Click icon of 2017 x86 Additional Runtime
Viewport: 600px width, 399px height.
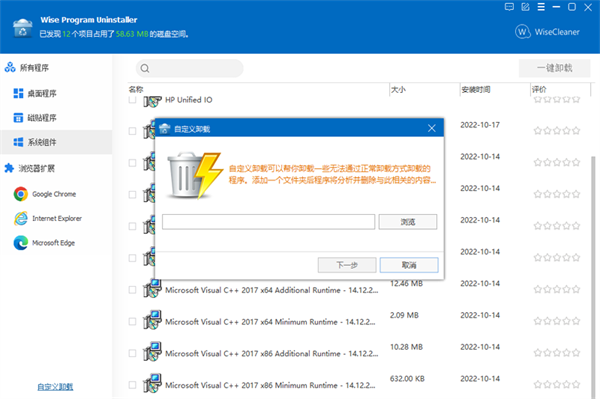click(152, 352)
